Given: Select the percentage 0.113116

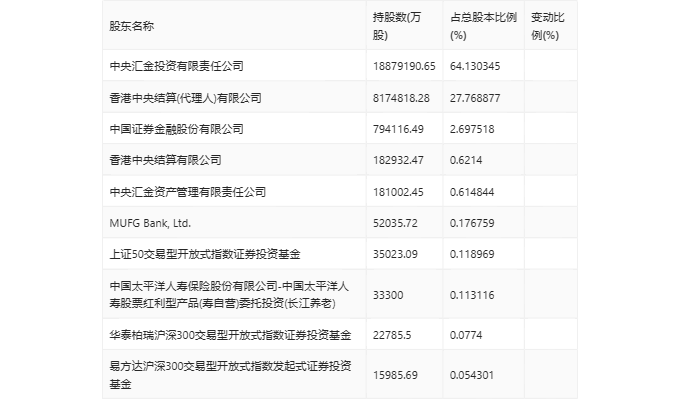Looking at the screenshot, I should 472,295.
